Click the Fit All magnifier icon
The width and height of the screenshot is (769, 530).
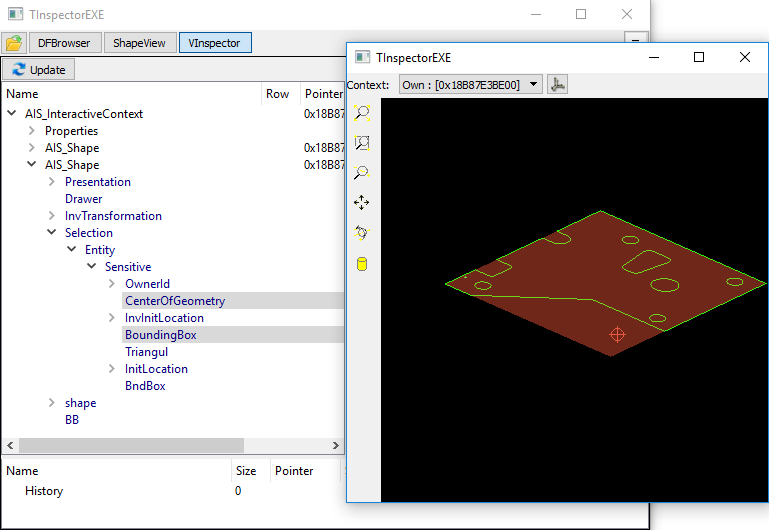[362, 113]
